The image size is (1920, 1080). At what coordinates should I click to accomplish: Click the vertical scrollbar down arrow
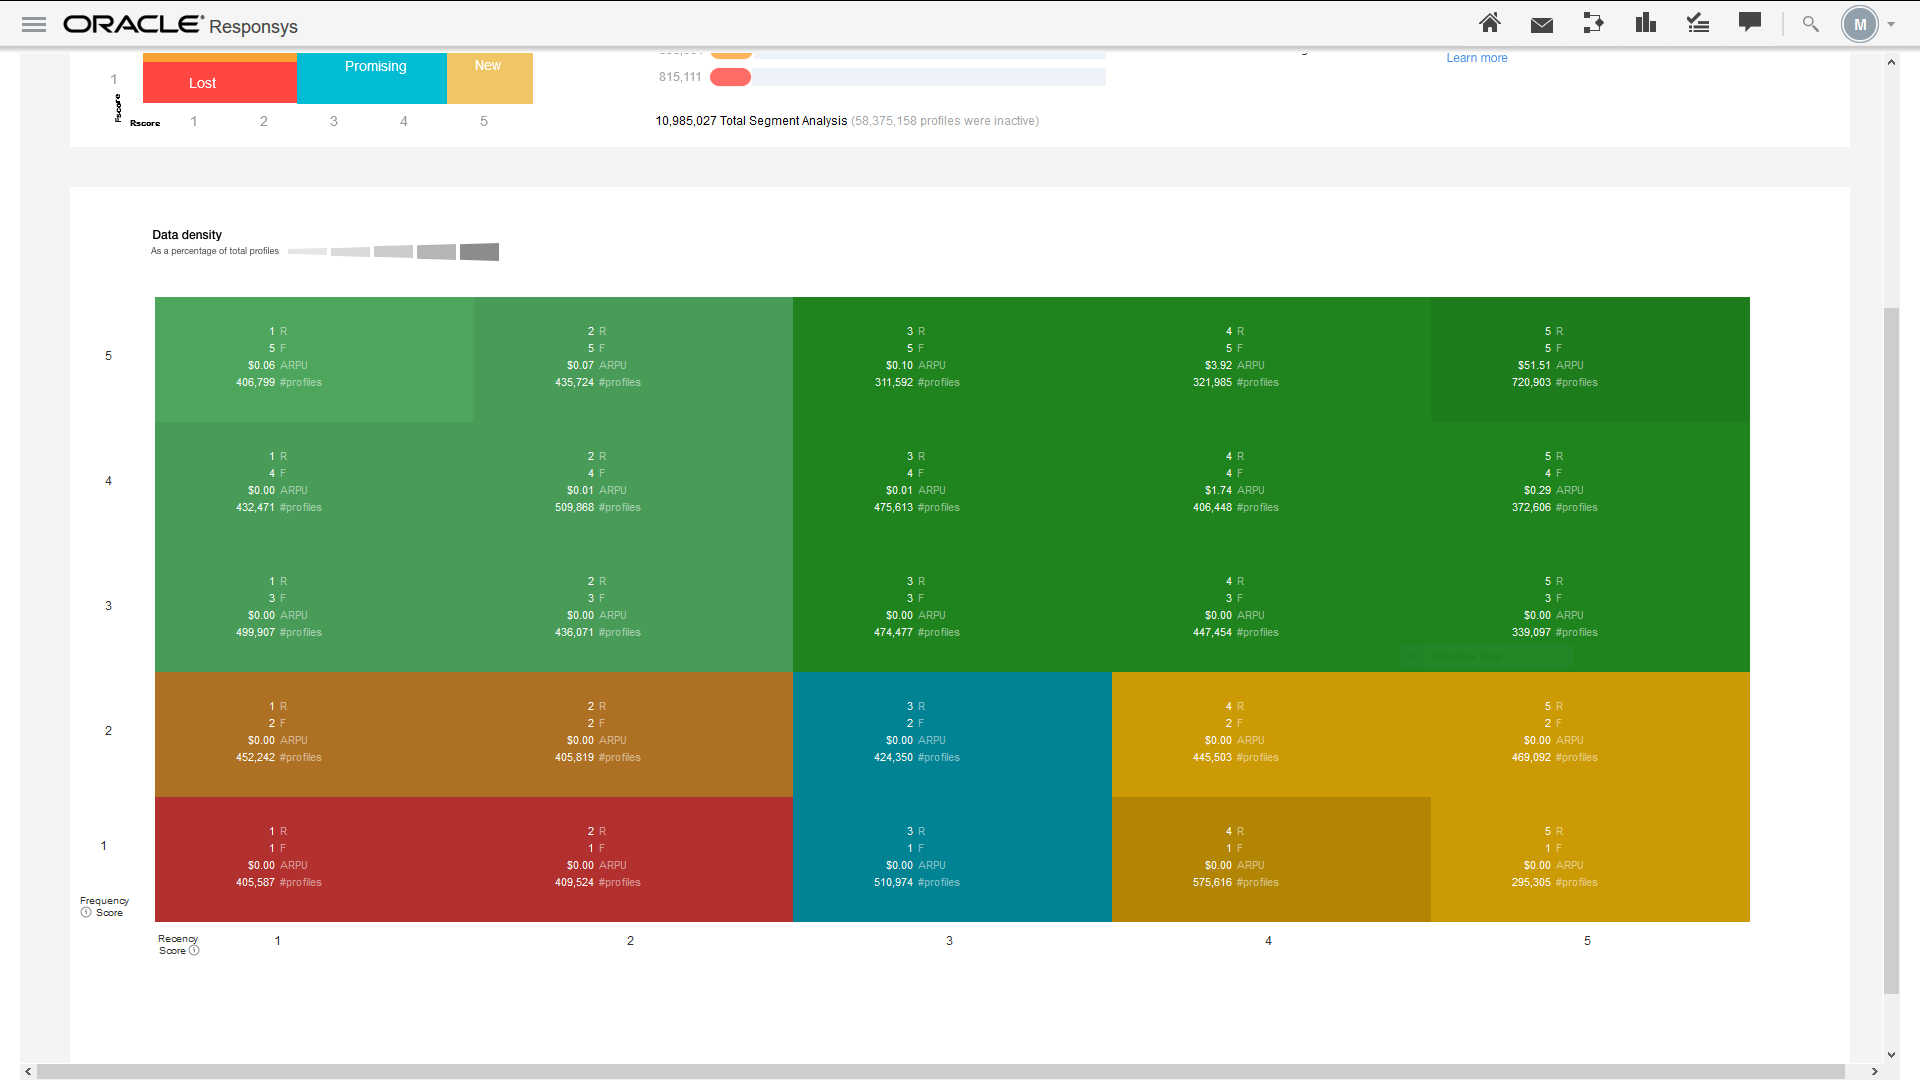point(1891,1054)
